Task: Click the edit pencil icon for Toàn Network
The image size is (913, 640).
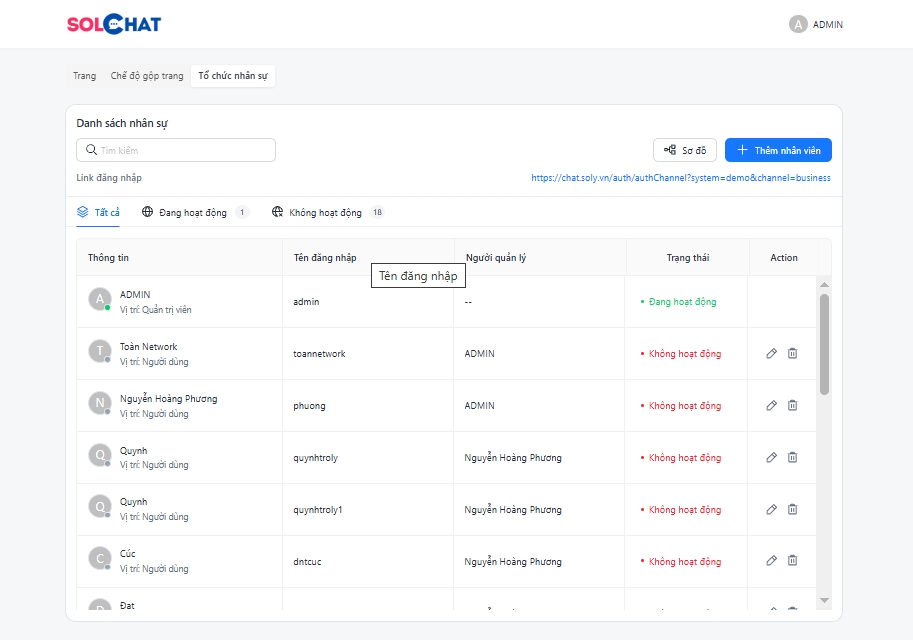Action: pyautogui.click(x=771, y=353)
